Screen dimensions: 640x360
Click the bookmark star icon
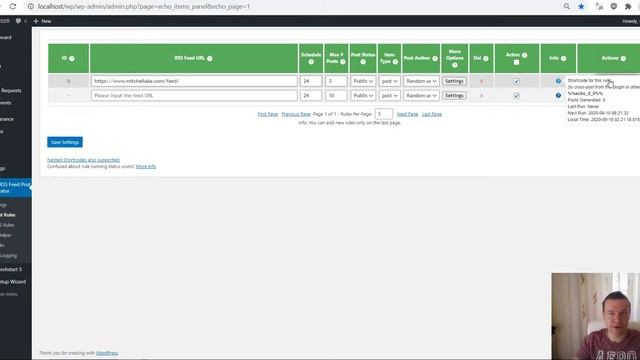581,7
